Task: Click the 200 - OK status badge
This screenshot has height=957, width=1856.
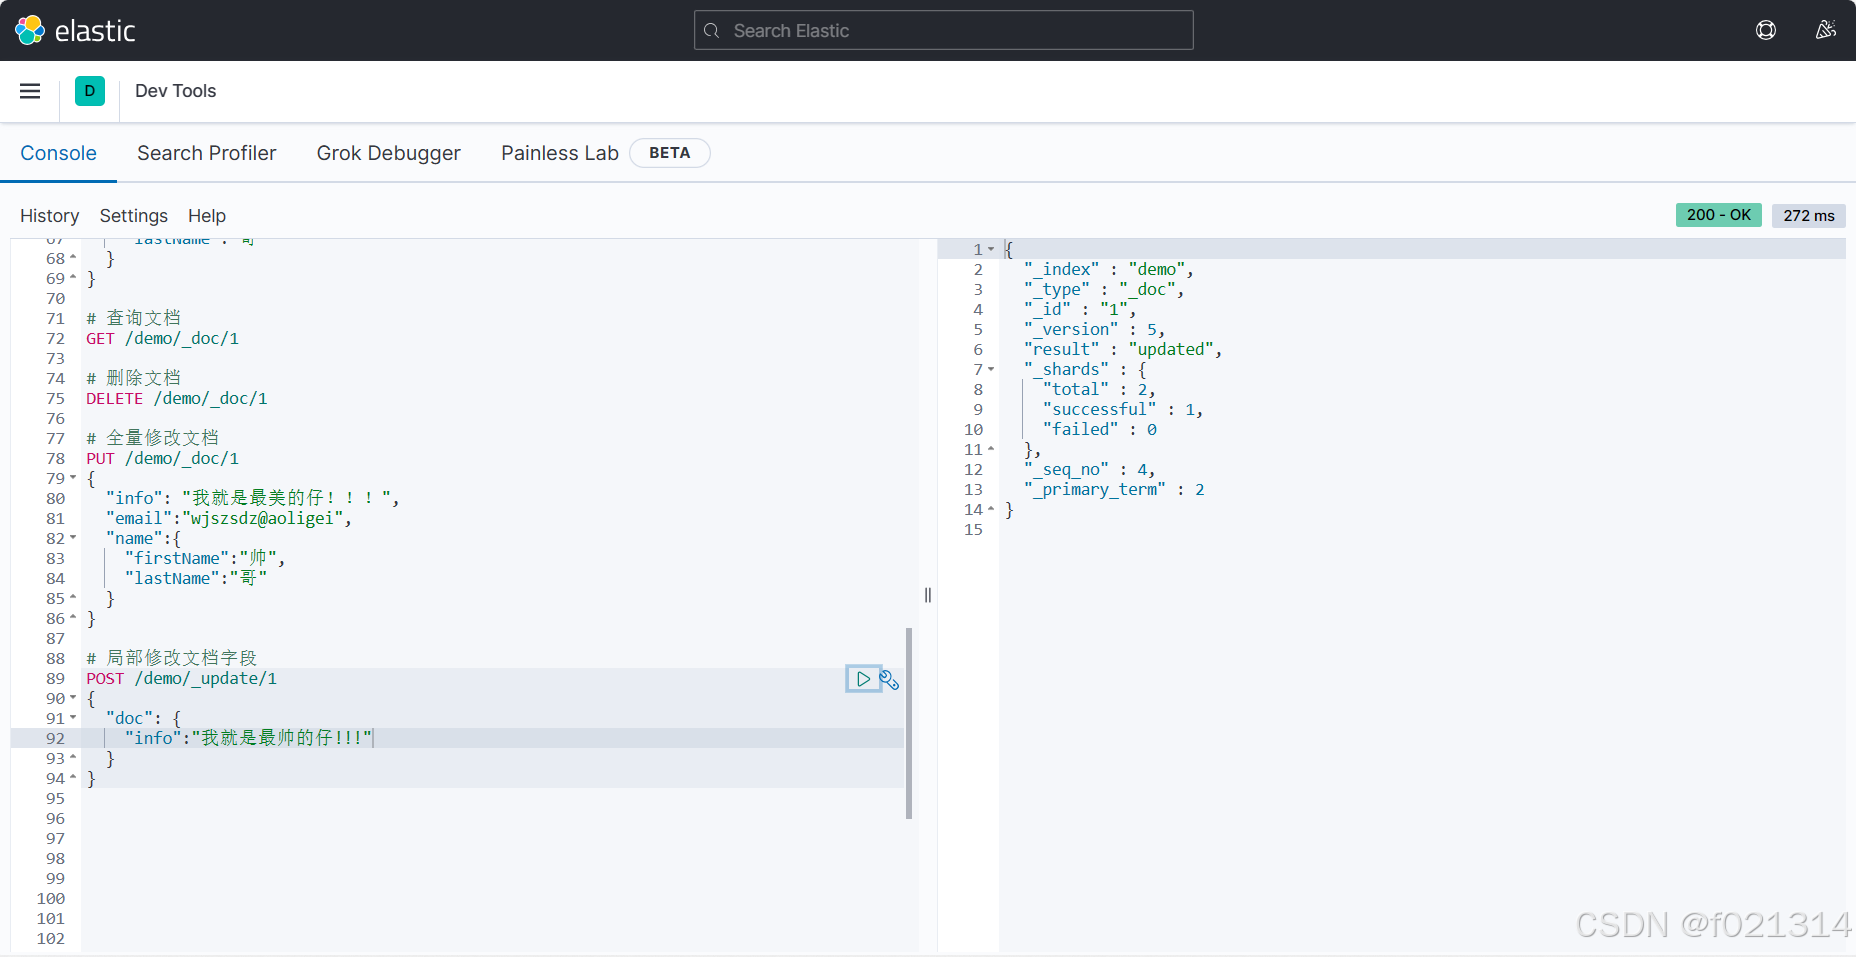Action: (1719, 215)
